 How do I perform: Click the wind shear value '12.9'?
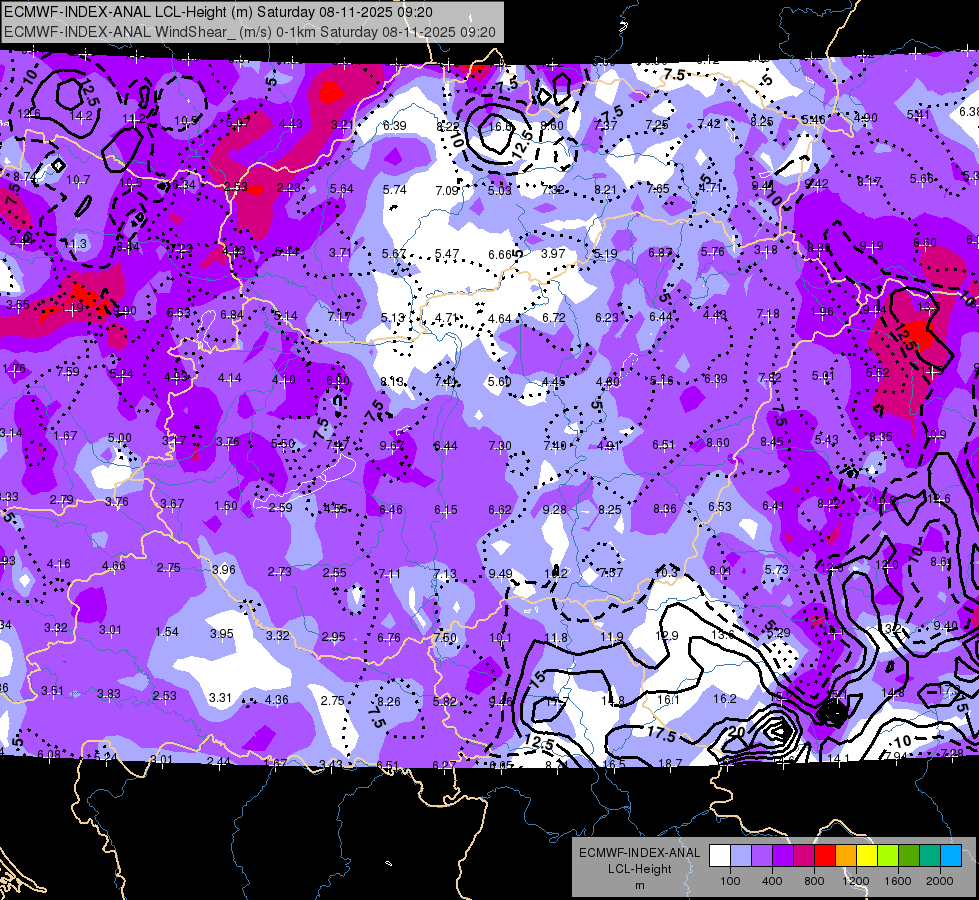pyautogui.click(x=667, y=636)
